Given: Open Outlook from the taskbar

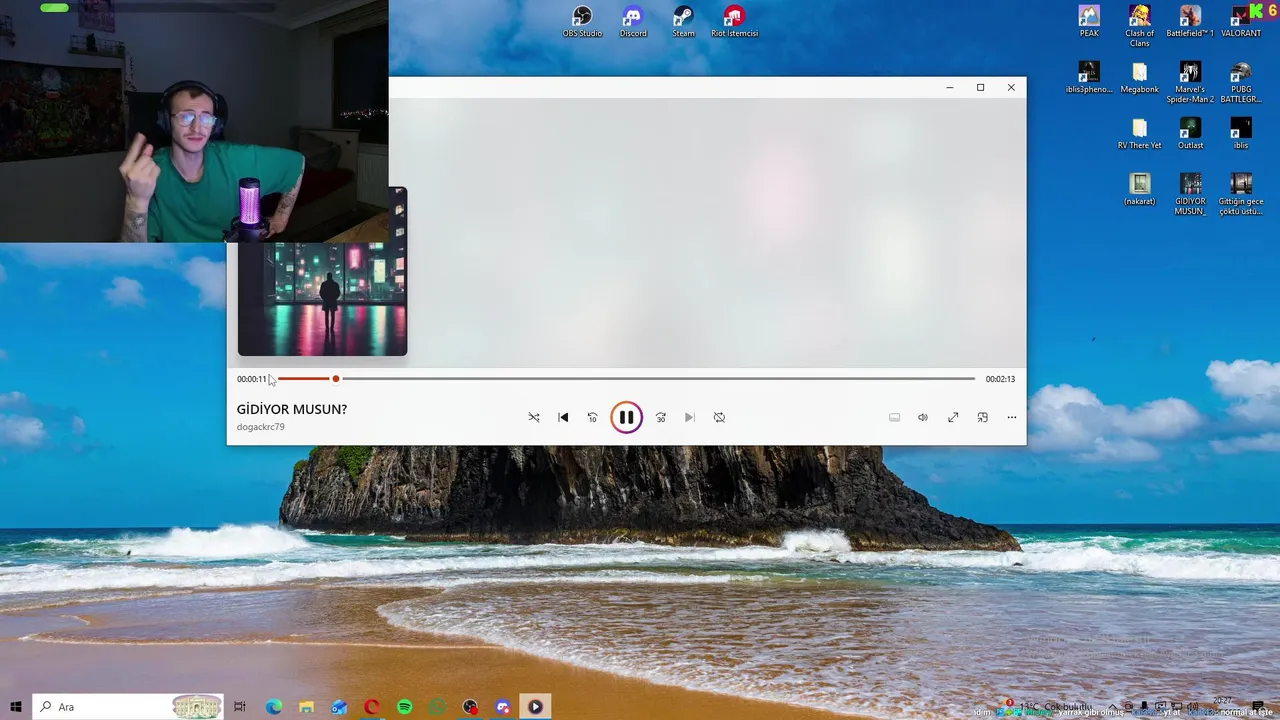Looking at the screenshot, I should [339, 707].
